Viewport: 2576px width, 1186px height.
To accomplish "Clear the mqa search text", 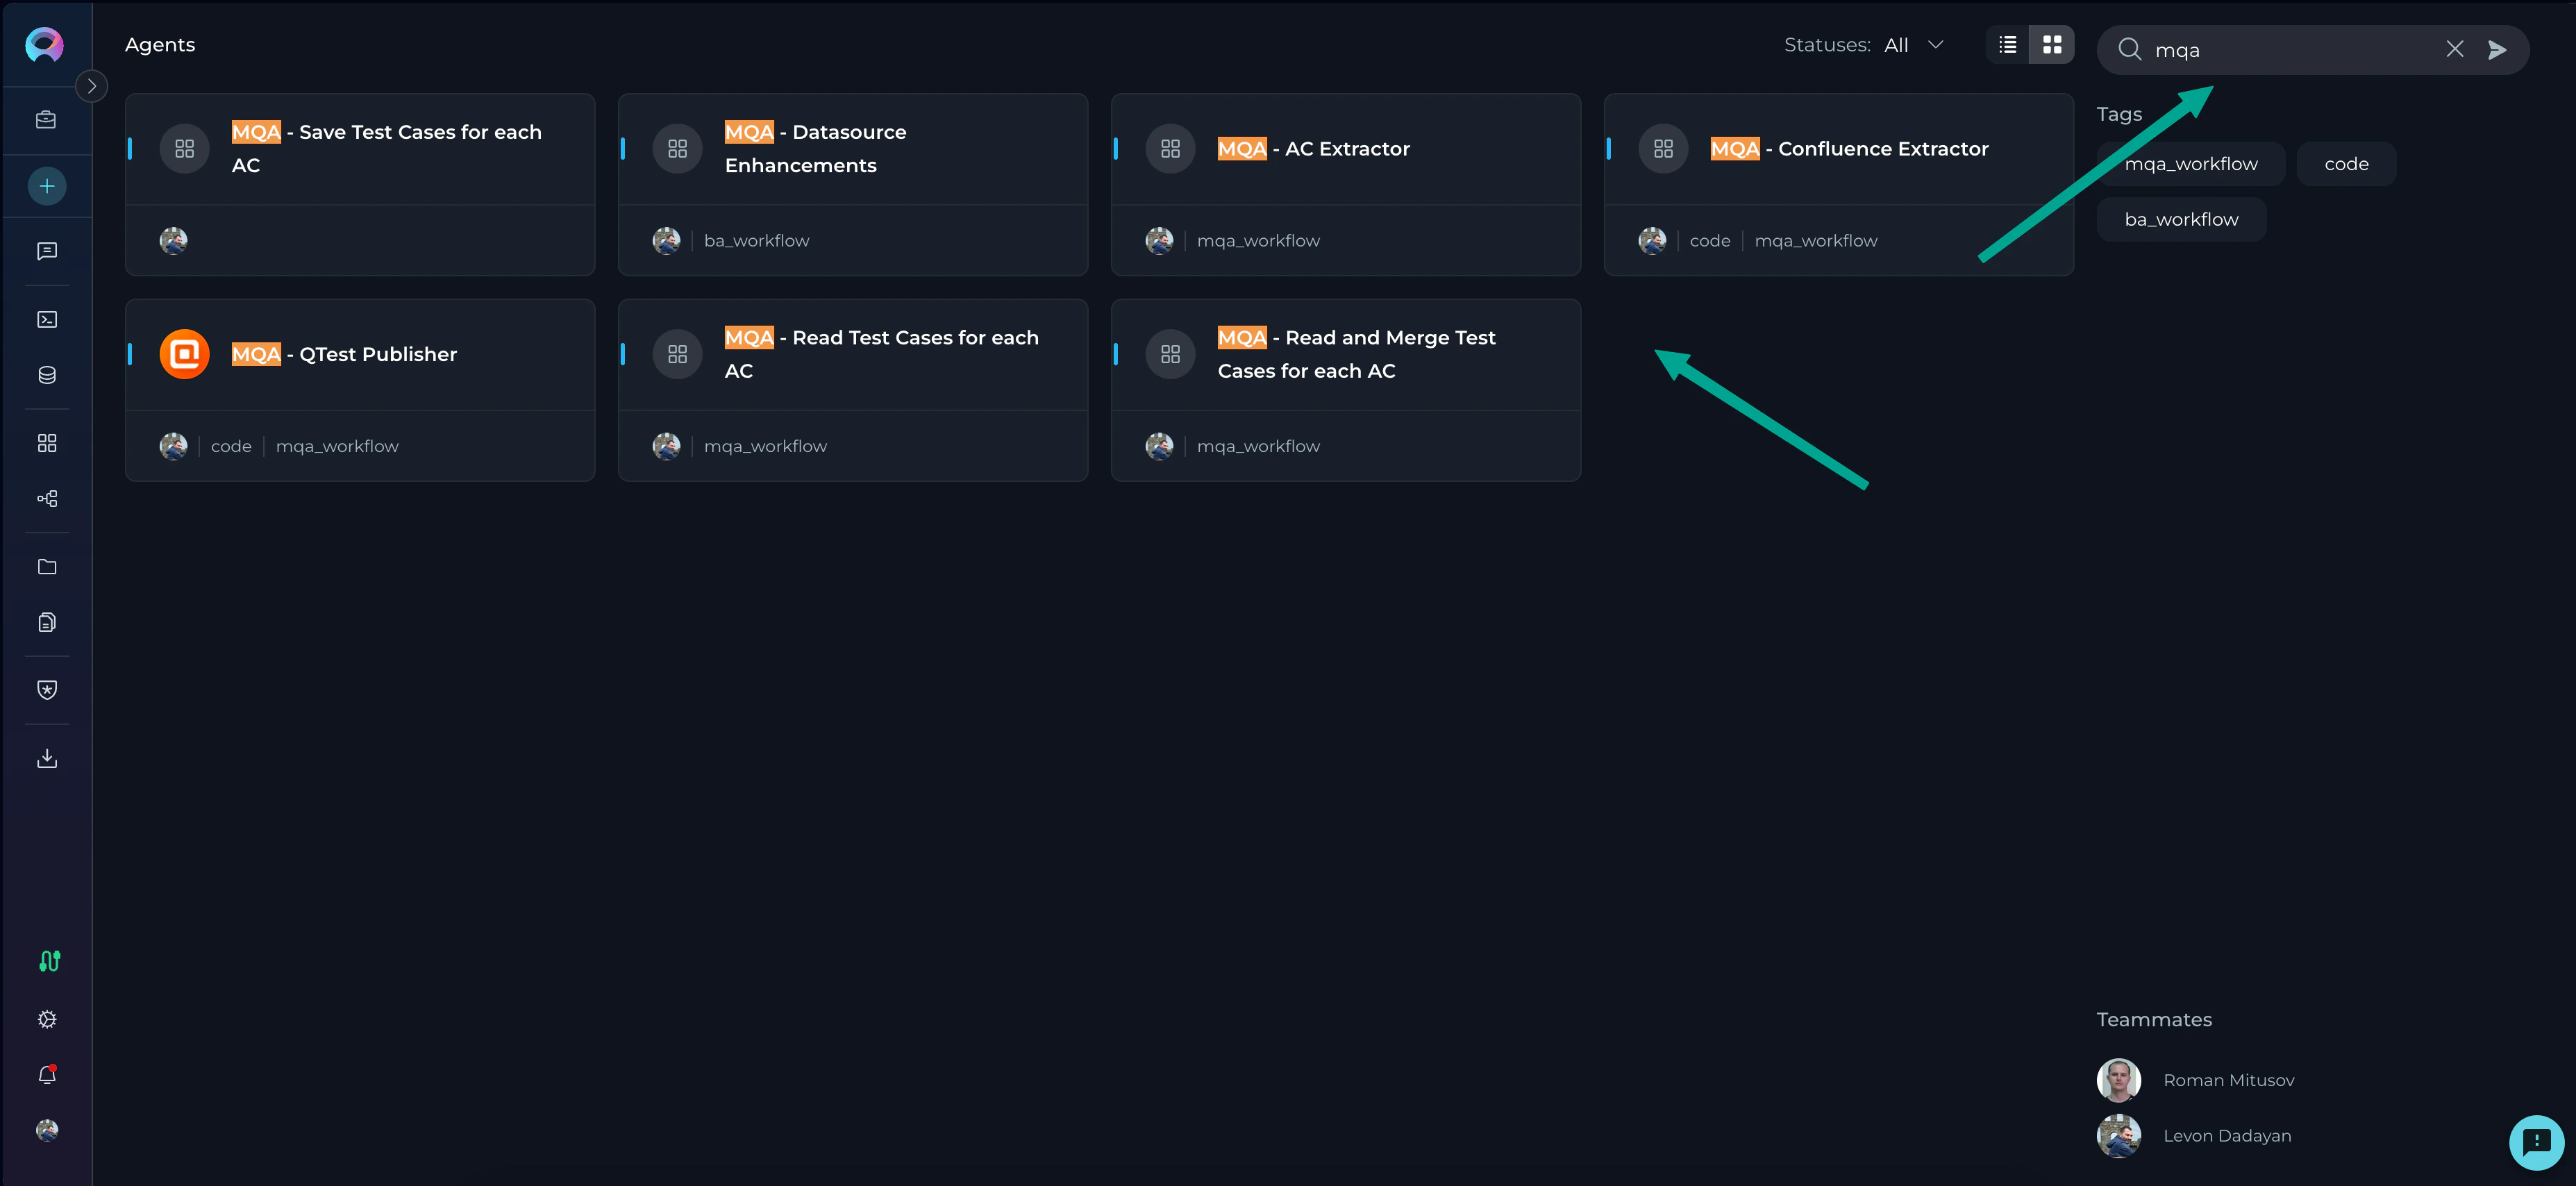I will click(x=2454, y=50).
